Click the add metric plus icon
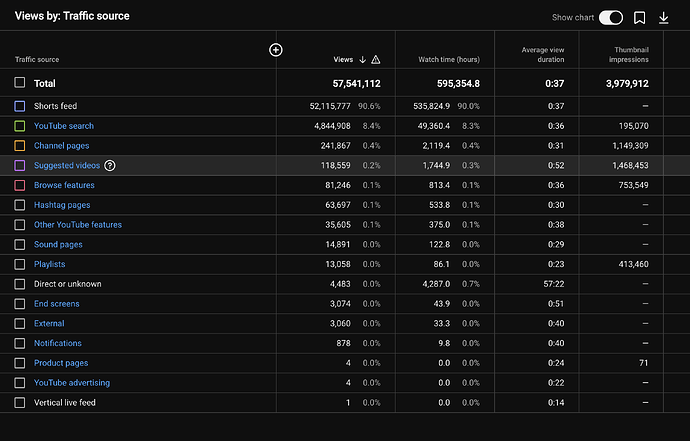 pos(276,50)
